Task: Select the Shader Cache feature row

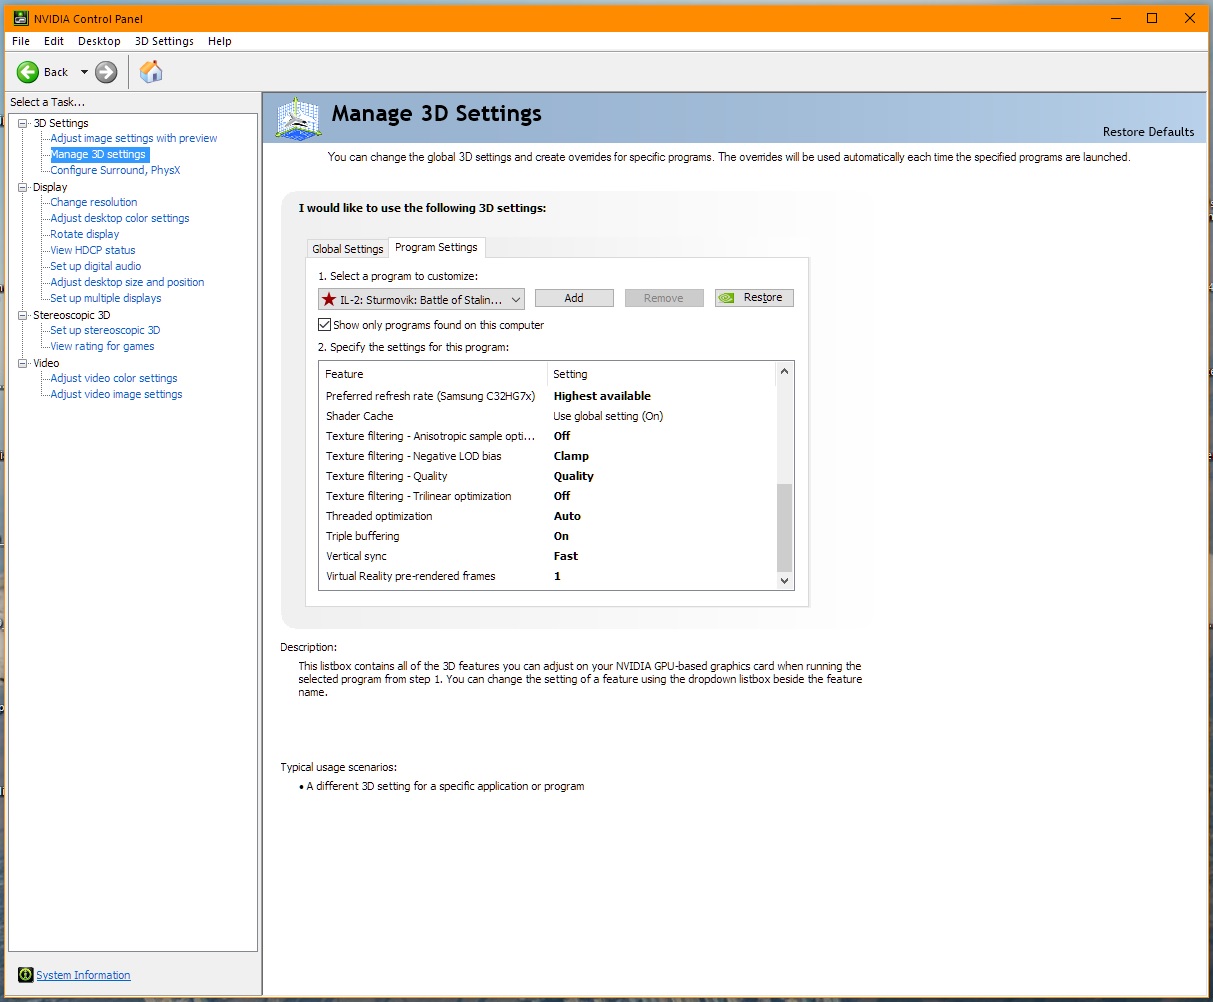Action: pos(547,416)
